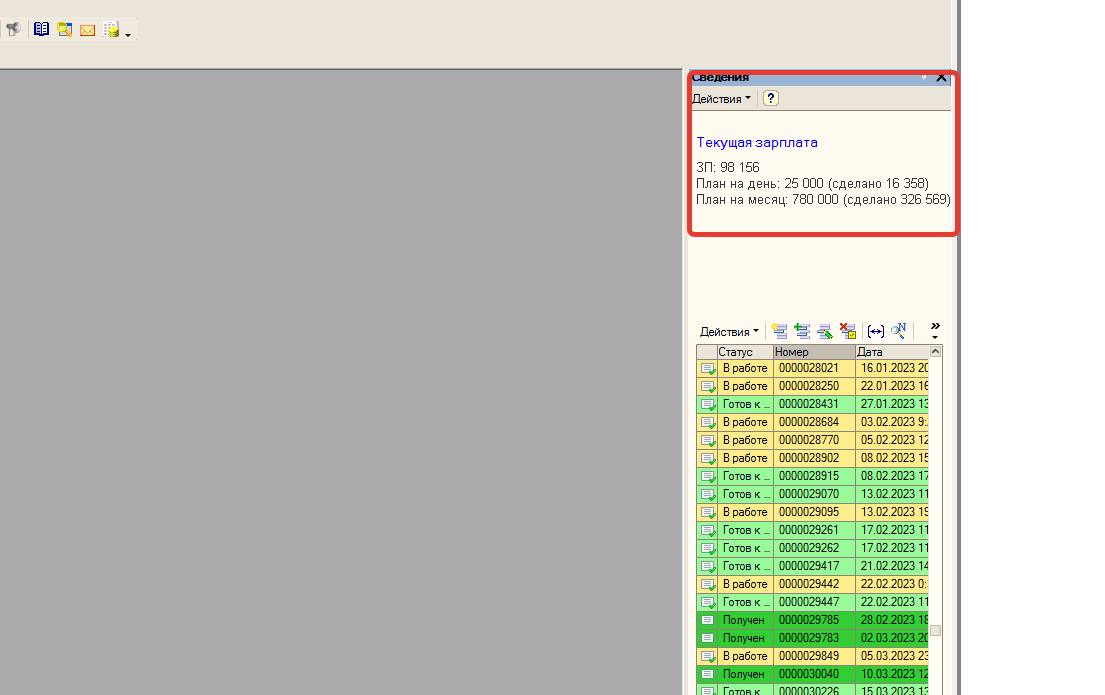Click the edit row icon with green pencil
The image size is (1105, 695).
pos(825,331)
